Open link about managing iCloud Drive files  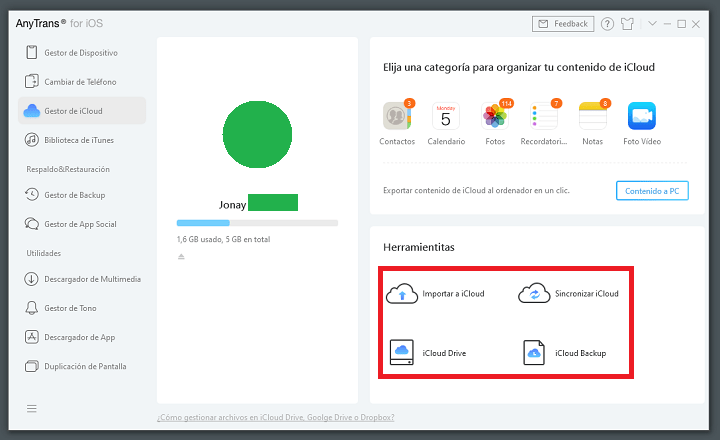pyautogui.click(x=276, y=417)
